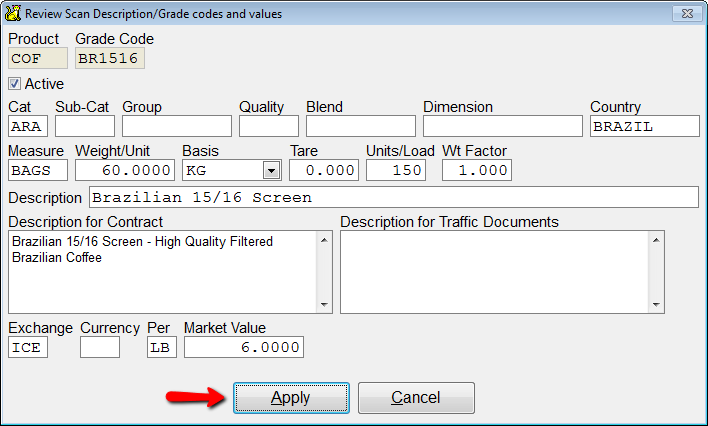708x426 pixels.
Task: Click the Weight/Unit field 60.0000
Action: [x=125, y=170]
